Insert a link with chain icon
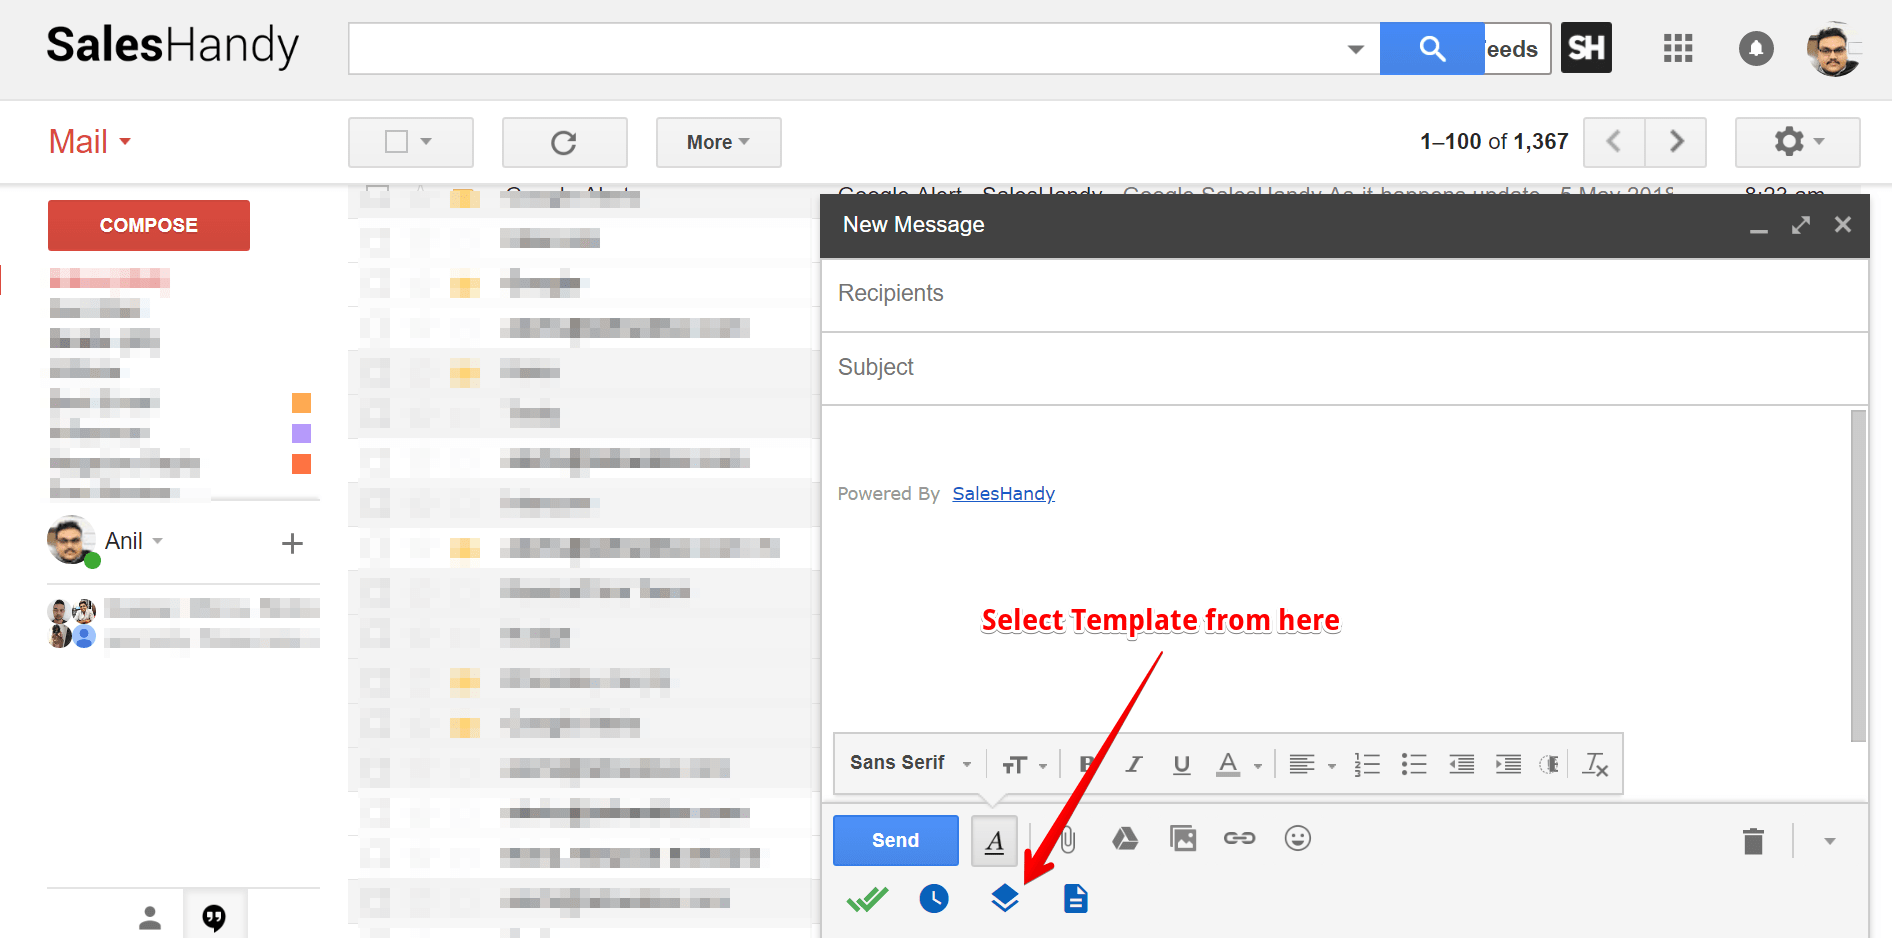The height and width of the screenshot is (938, 1892). (x=1239, y=839)
